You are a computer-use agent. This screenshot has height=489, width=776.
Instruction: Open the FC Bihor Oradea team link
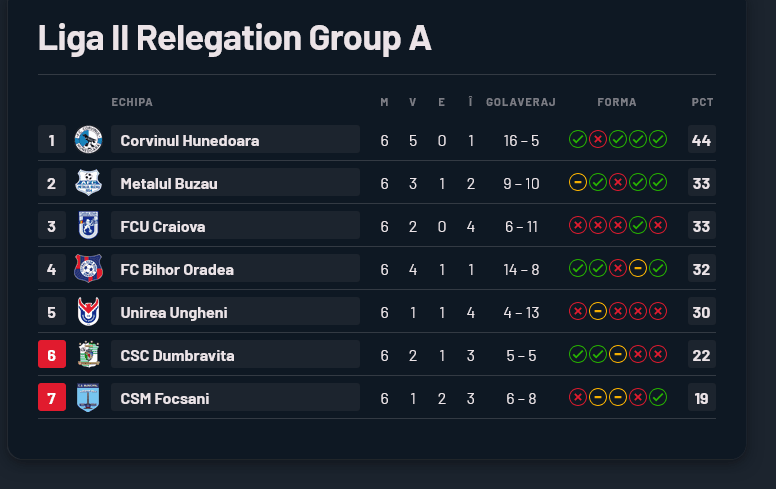click(x=177, y=270)
